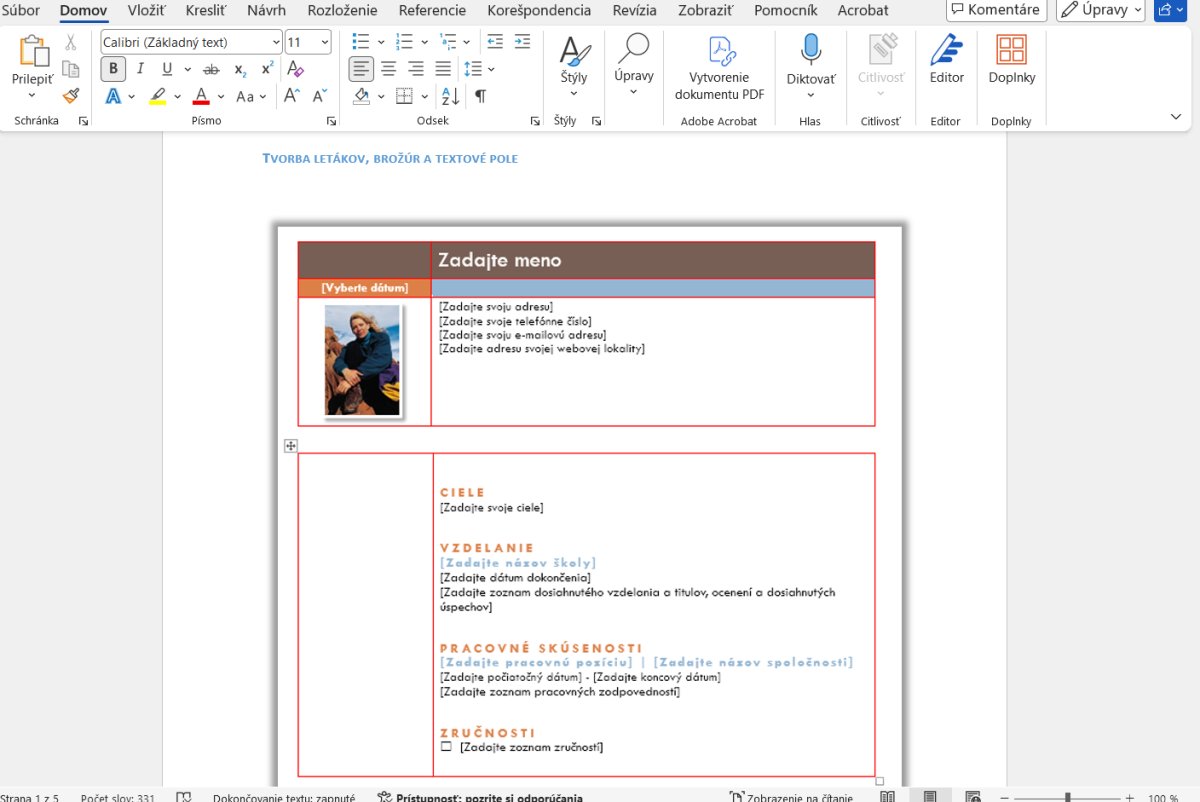Open Doplnky add-ins icon
The image size is (1200, 802).
[1011, 60]
